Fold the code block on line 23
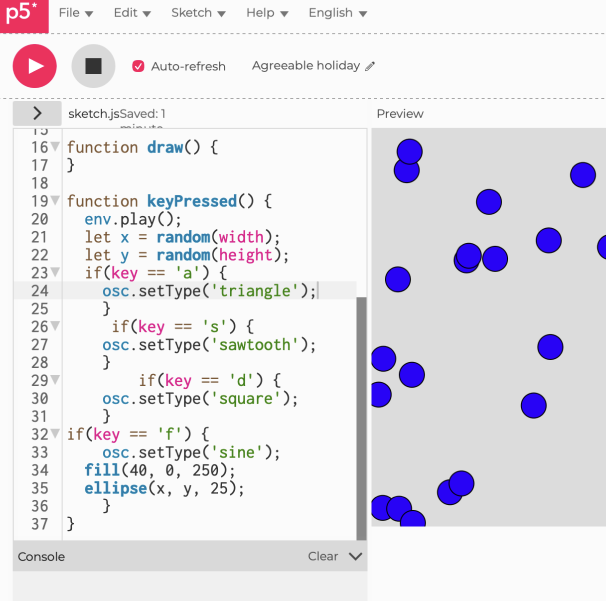 point(56,272)
